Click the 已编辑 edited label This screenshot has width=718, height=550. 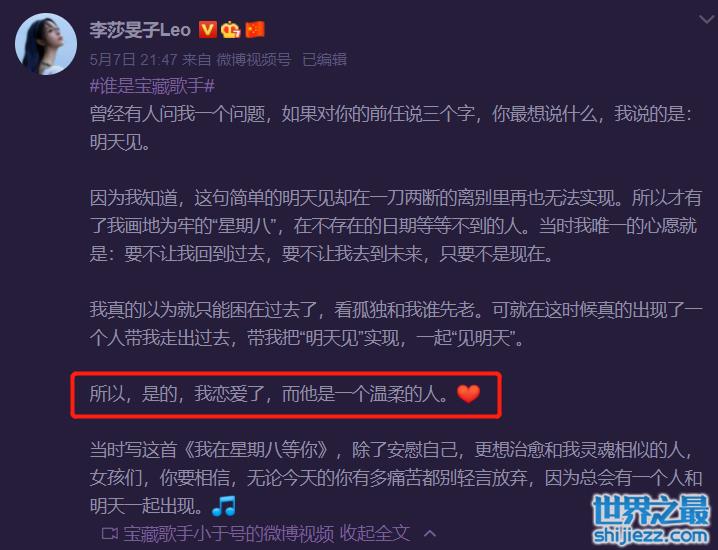[x=325, y=59]
